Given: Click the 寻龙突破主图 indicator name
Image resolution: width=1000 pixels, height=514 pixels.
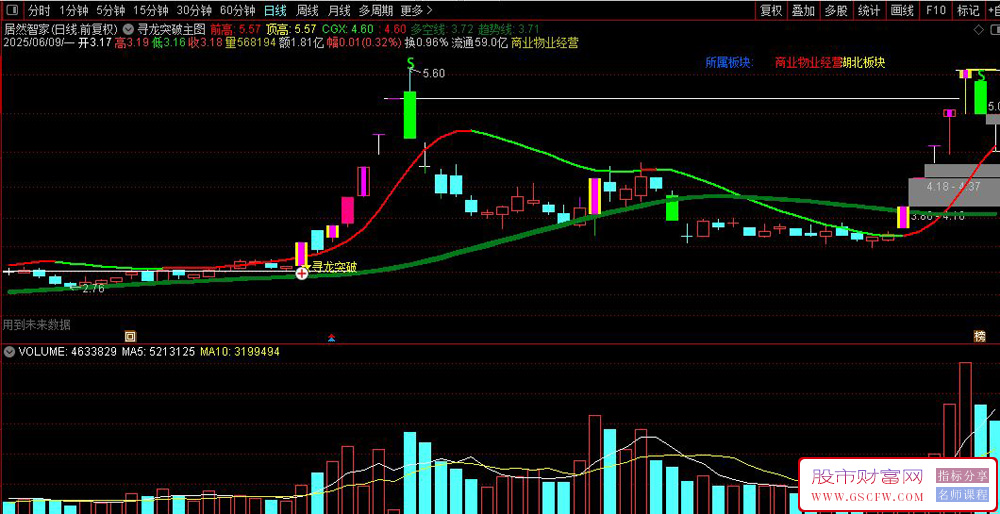Looking at the screenshot, I should click(x=172, y=29).
